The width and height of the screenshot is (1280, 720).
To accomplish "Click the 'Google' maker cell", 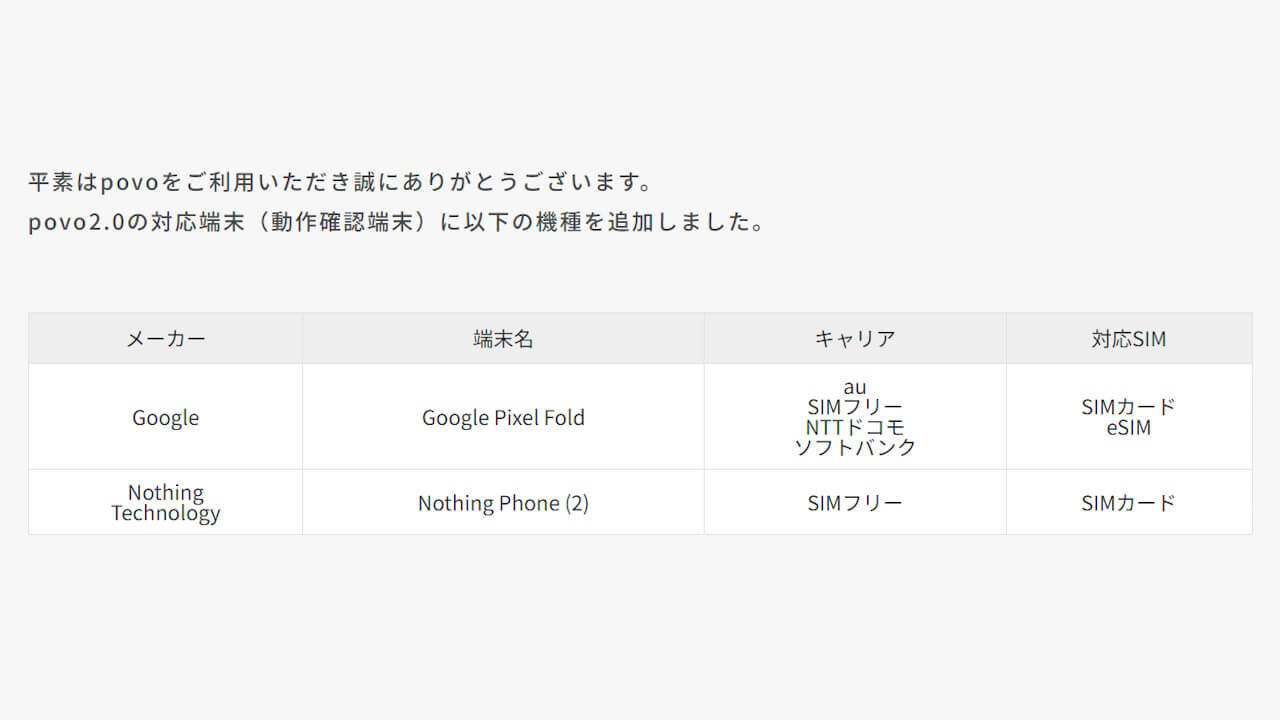I will (x=166, y=418).
